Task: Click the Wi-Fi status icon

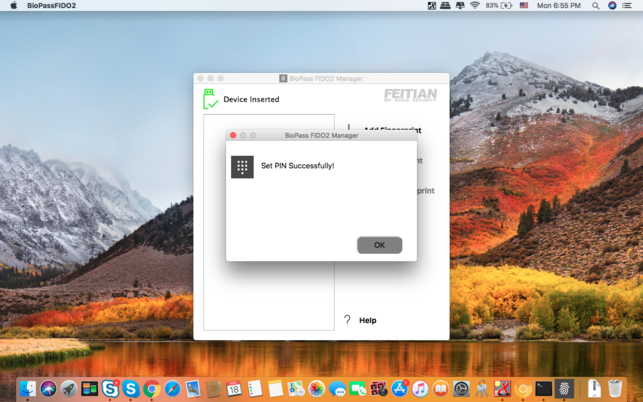Action: point(475,5)
